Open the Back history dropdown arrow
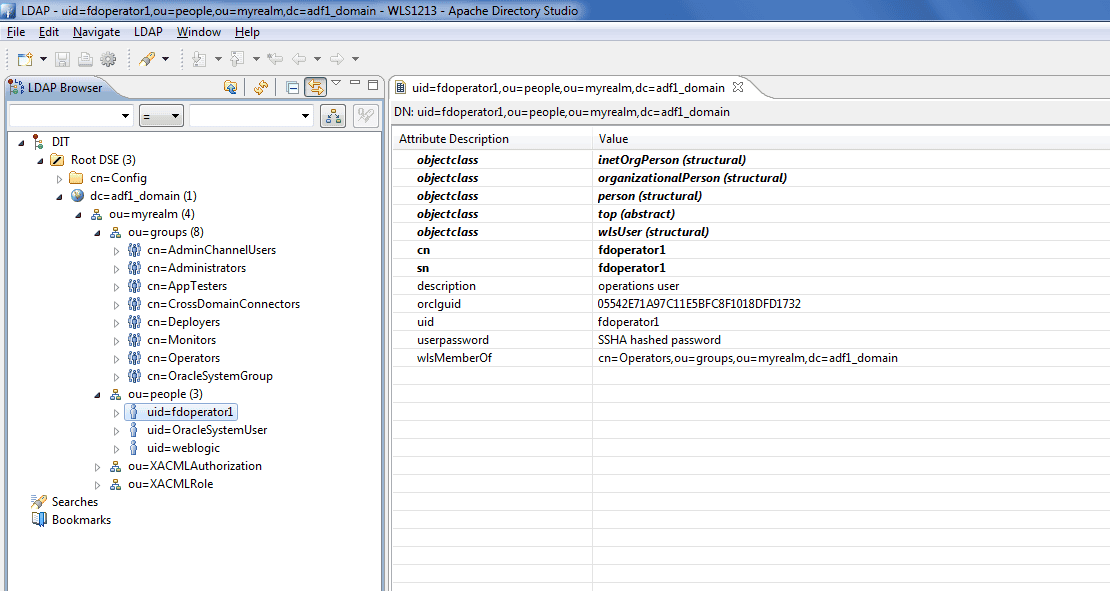 click(x=317, y=59)
